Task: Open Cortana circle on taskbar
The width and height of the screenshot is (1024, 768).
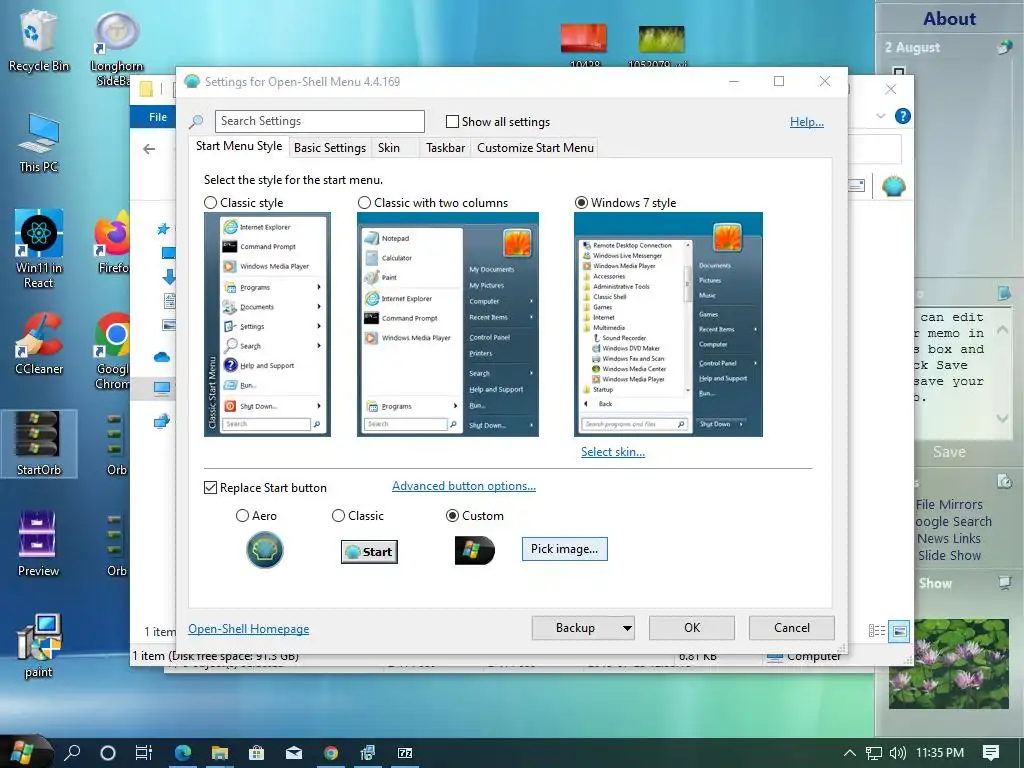Action: [x=108, y=753]
